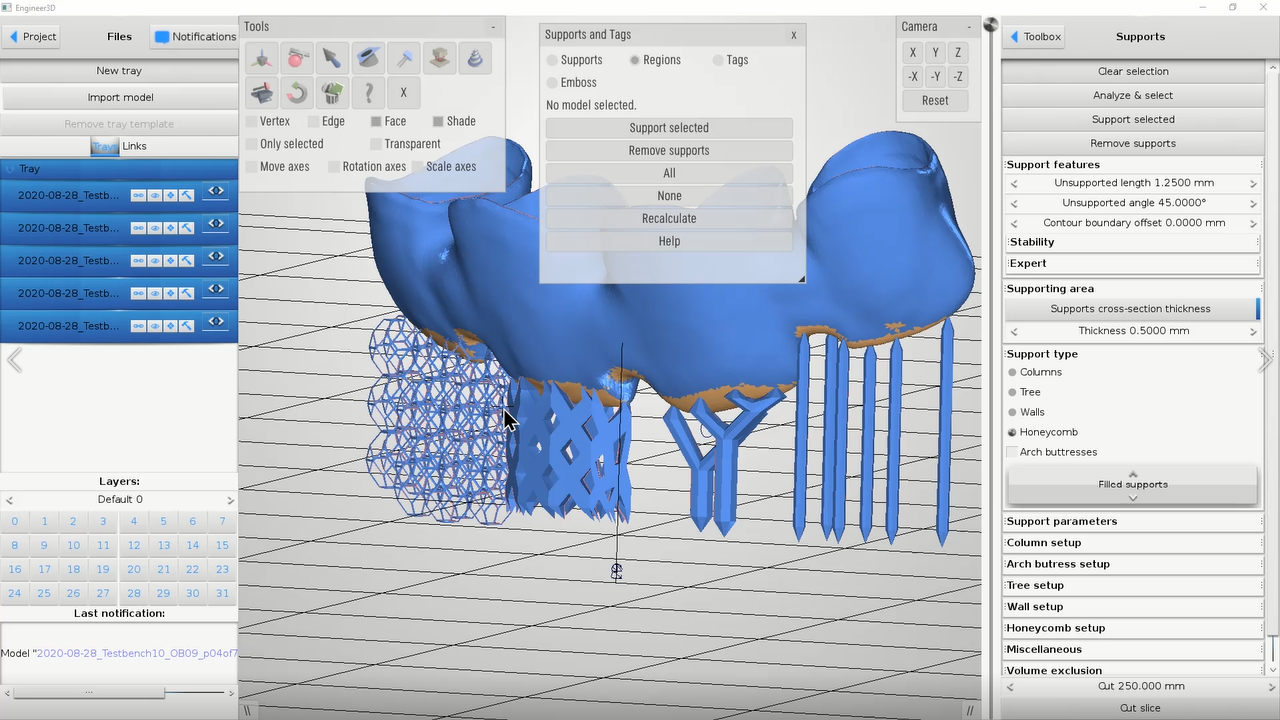Click the 3D axes transform tool icon
This screenshot has height=720, width=1280.
point(261,59)
